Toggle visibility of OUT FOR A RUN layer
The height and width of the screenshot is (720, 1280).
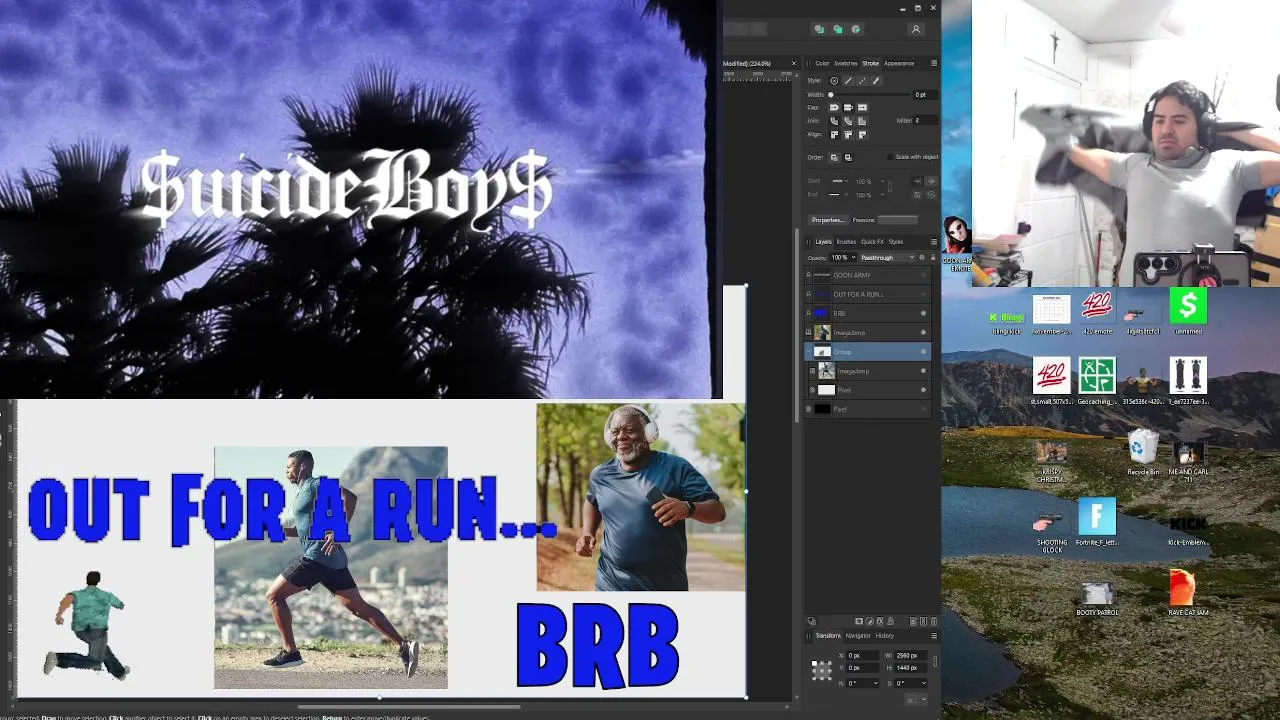click(923, 294)
